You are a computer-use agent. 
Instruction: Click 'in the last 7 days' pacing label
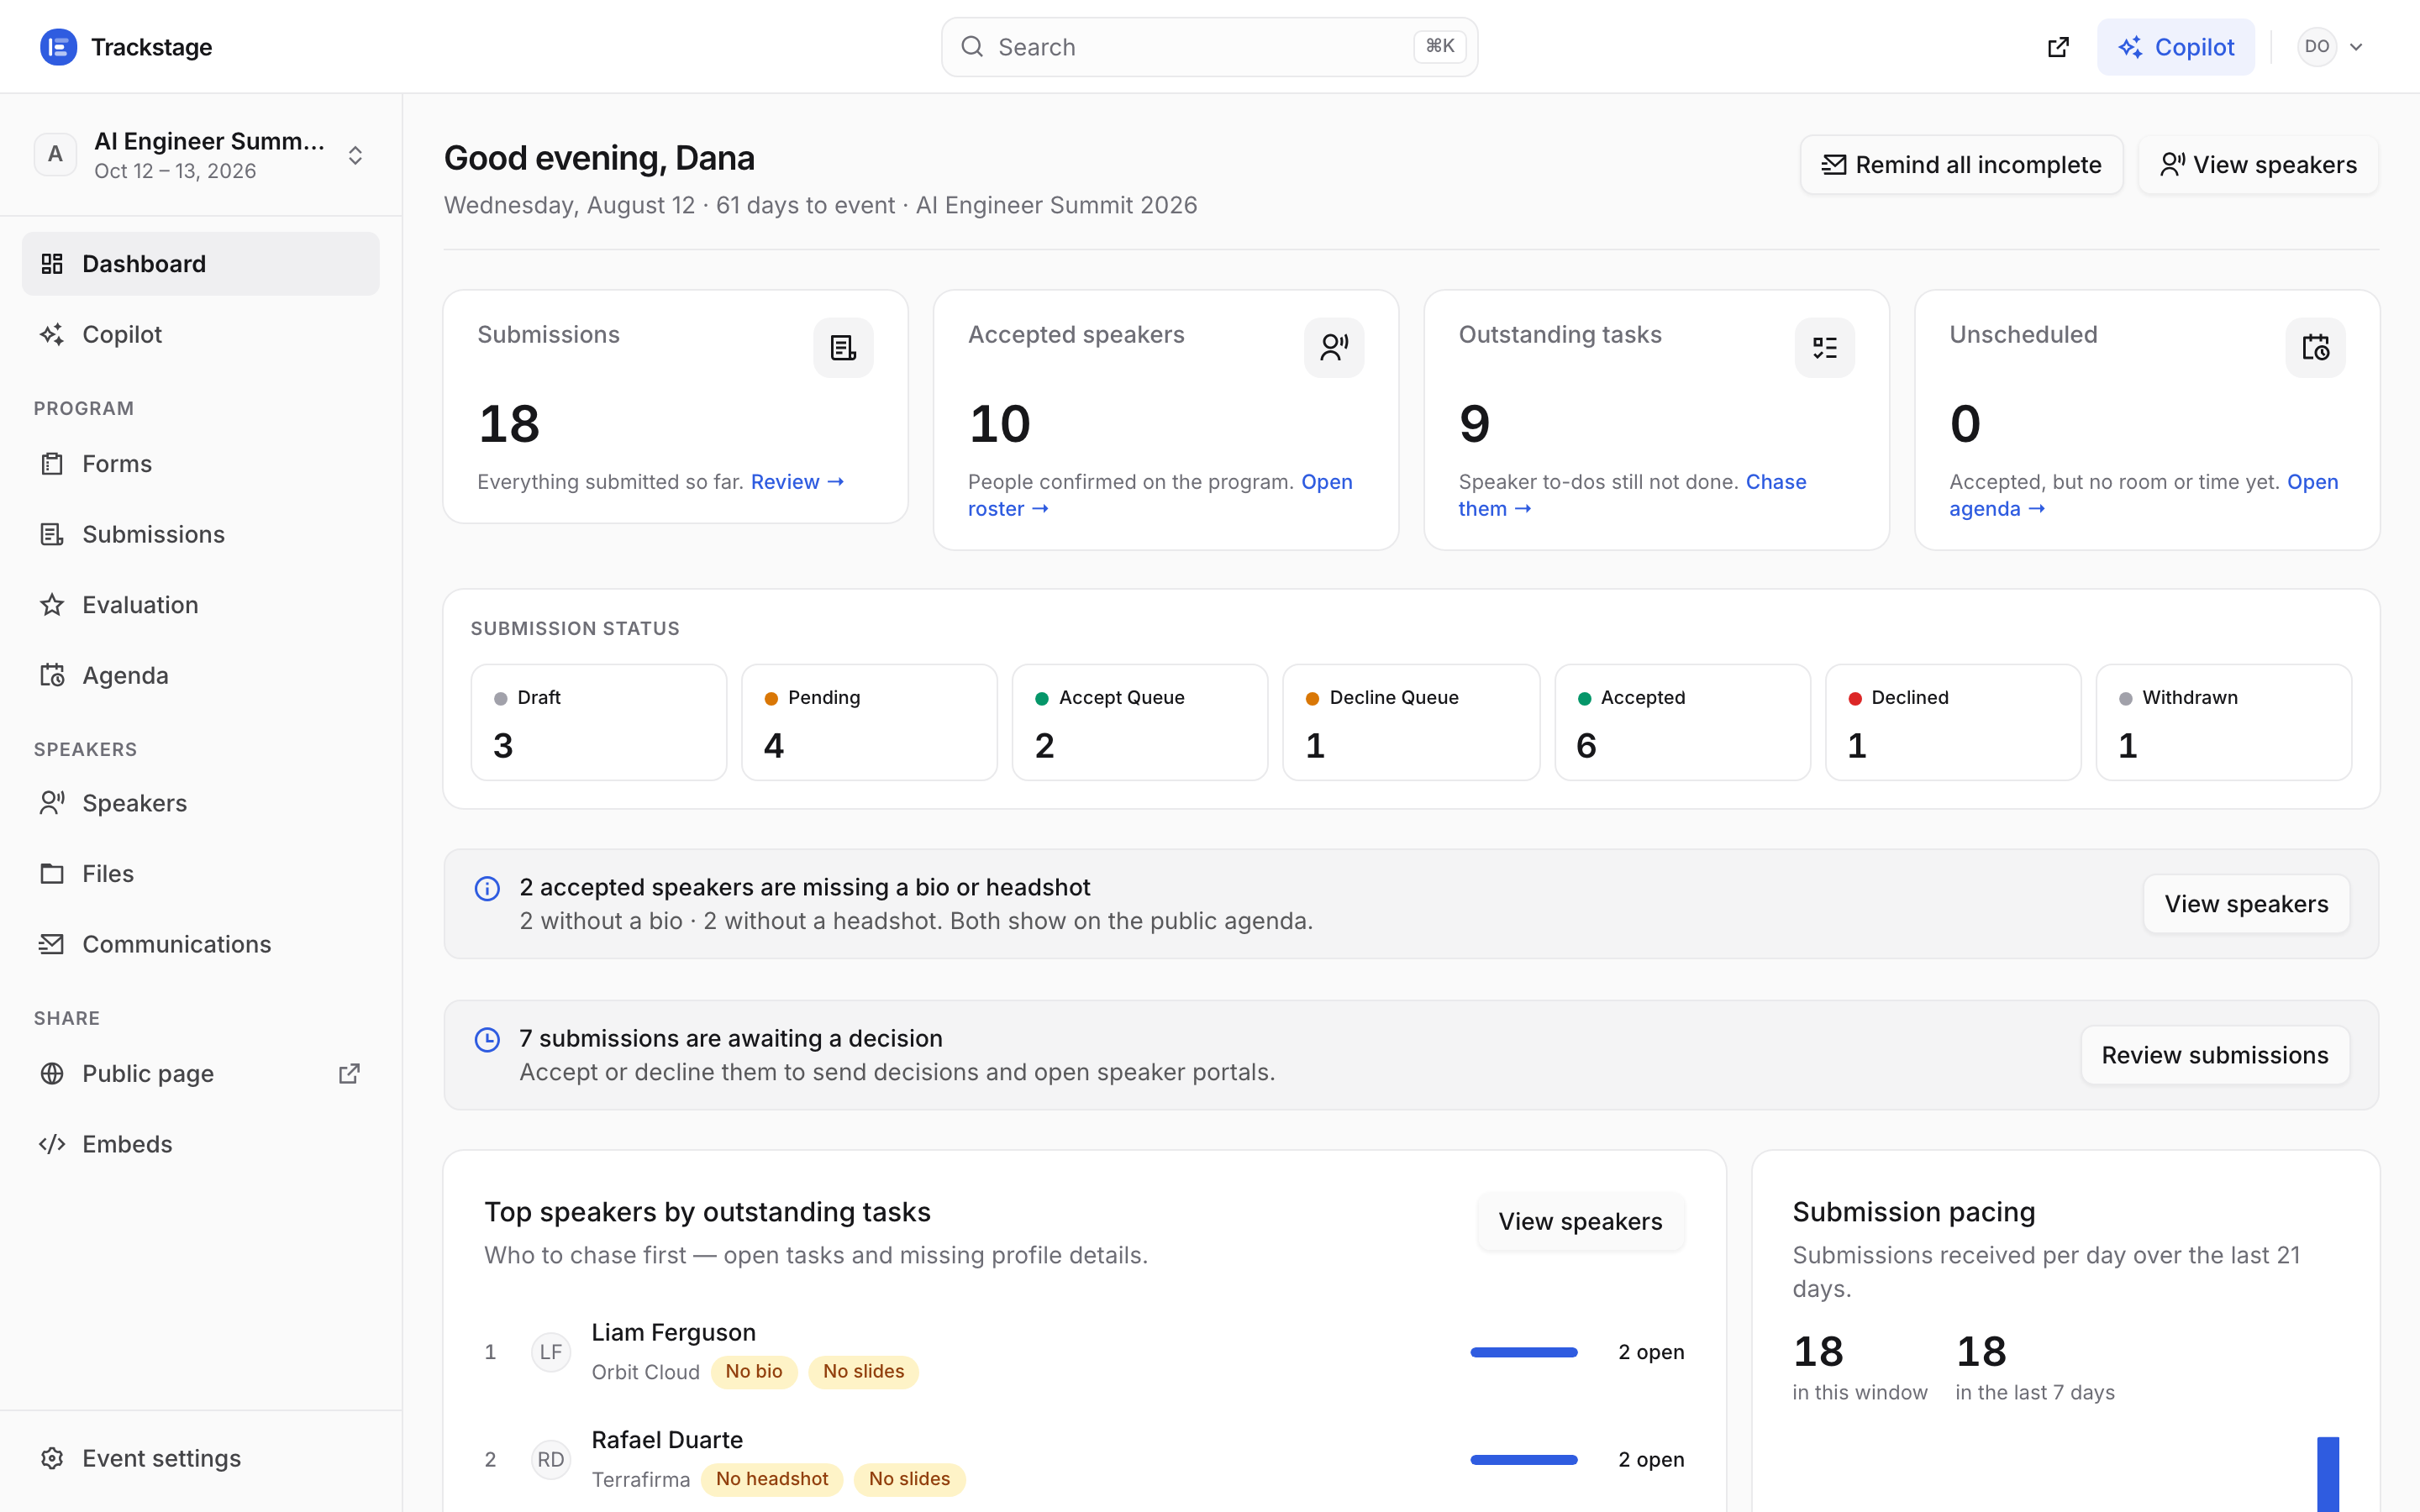pos(2034,1392)
